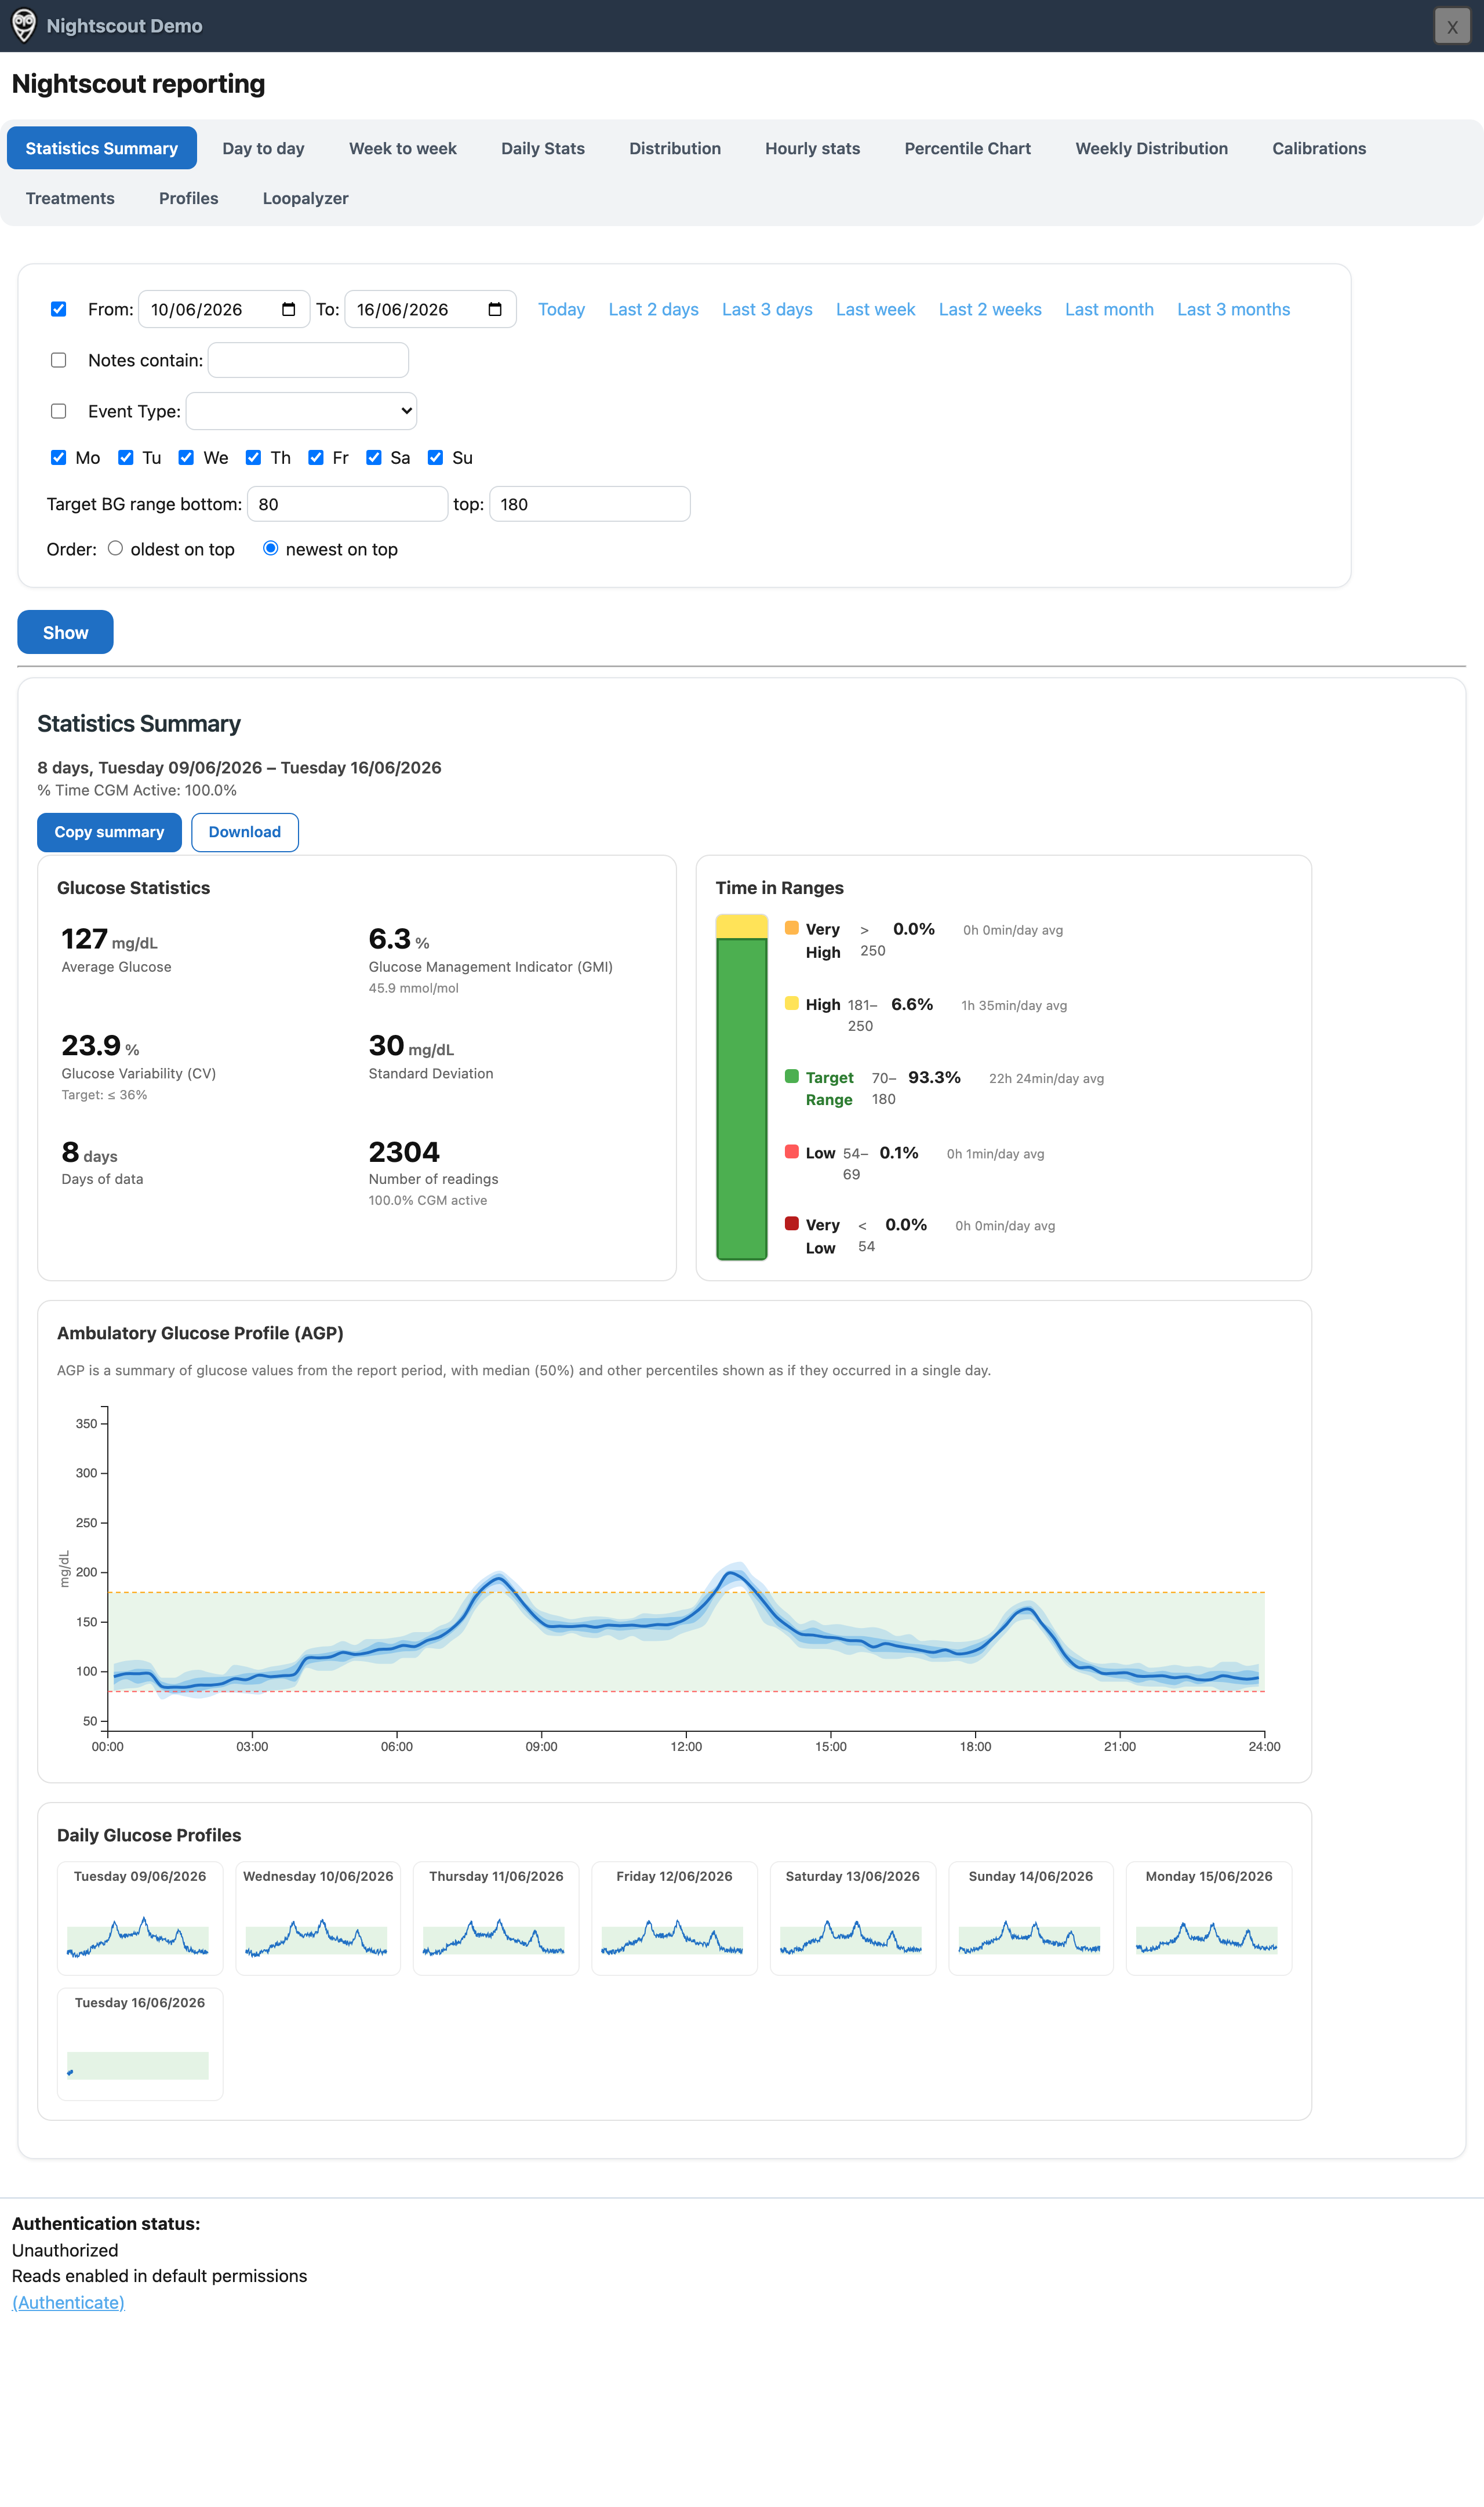Click the Target BG range top field

(x=590, y=504)
